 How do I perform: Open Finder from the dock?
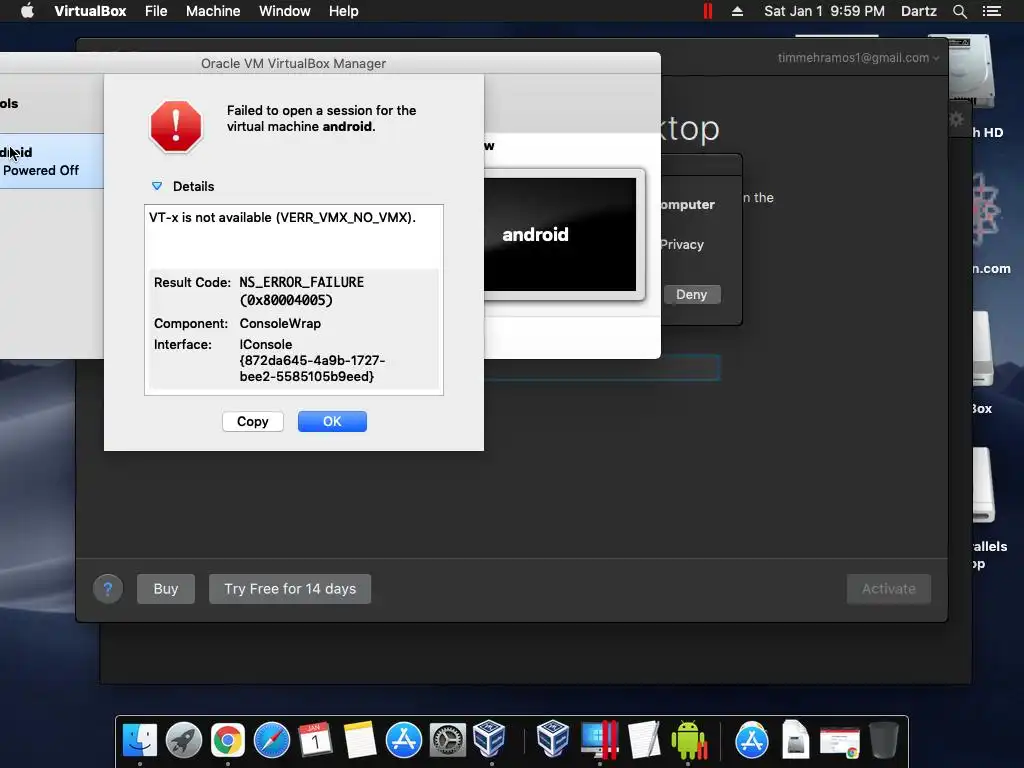pos(140,740)
